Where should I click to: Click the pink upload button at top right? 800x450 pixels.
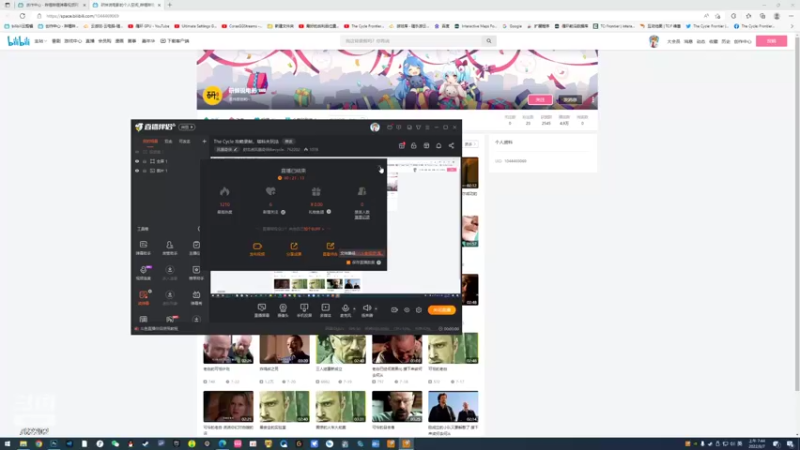(x=771, y=41)
